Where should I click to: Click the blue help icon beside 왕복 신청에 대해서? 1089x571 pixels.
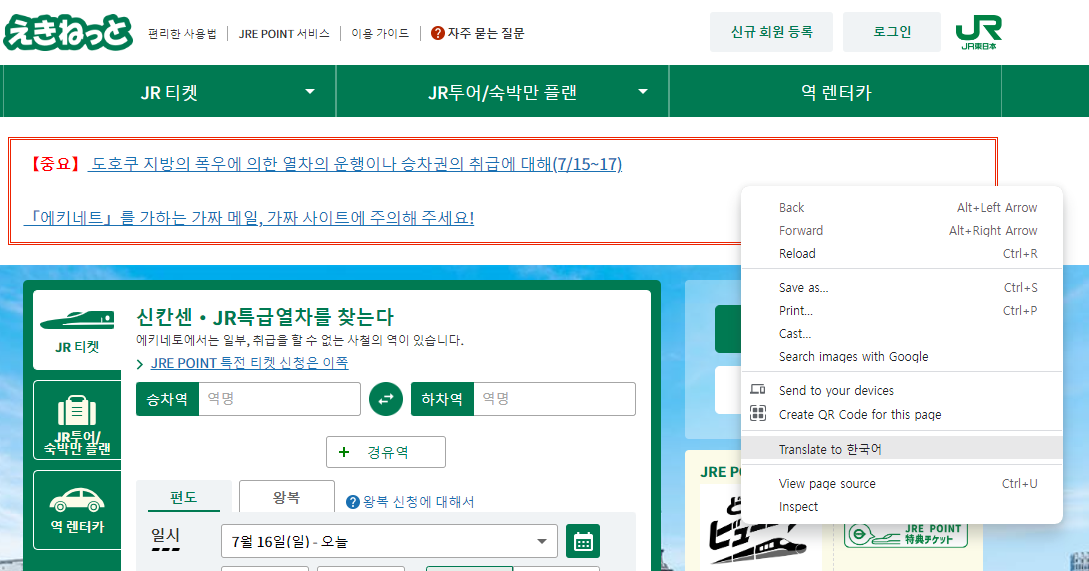[353, 502]
